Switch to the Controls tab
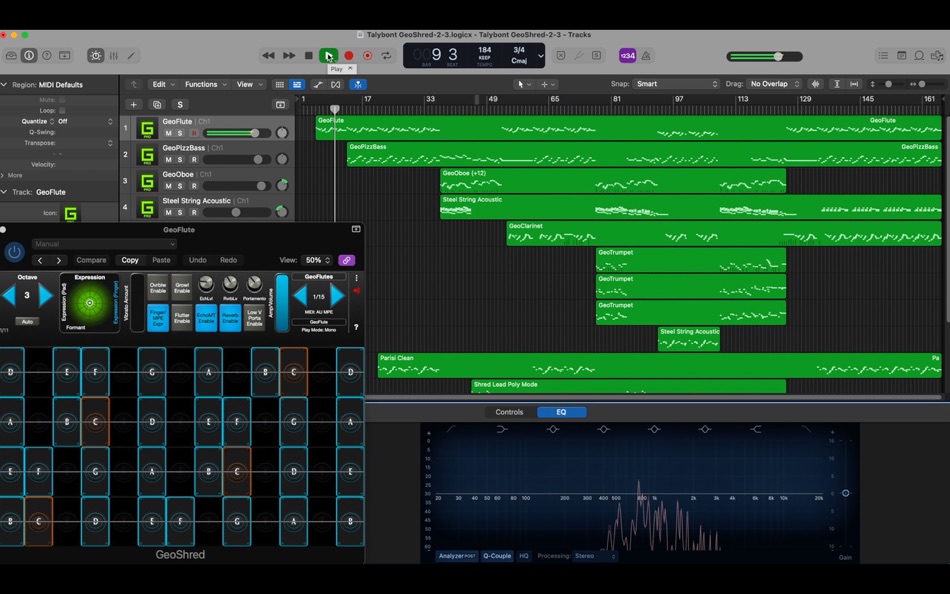 pyautogui.click(x=509, y=412)
